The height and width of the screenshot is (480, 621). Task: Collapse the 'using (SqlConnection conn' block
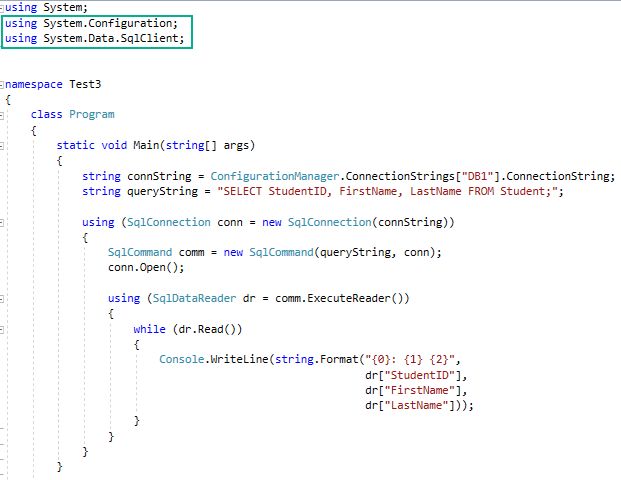tap(2, 223)
